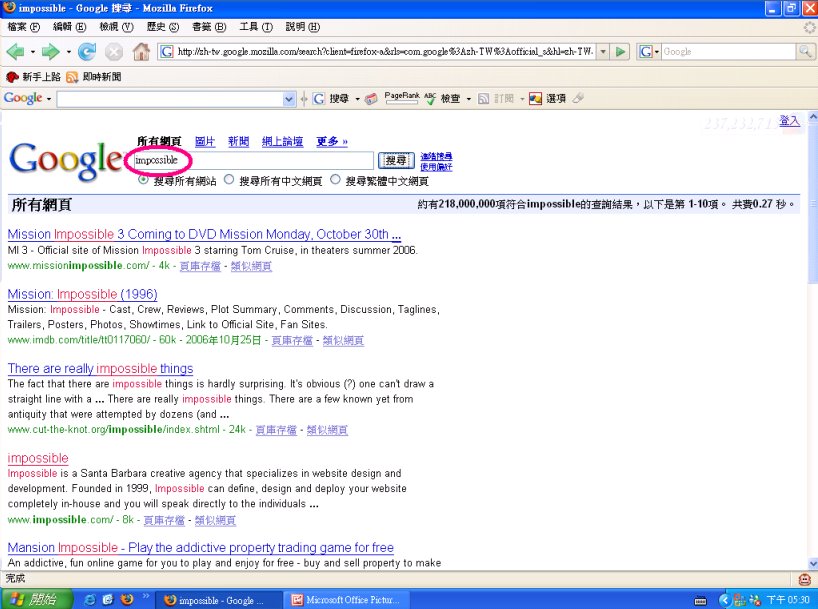The height and width of the screenshot is (609, 818).
Task: Open the 說明 menu
Action: pos(303,27)
